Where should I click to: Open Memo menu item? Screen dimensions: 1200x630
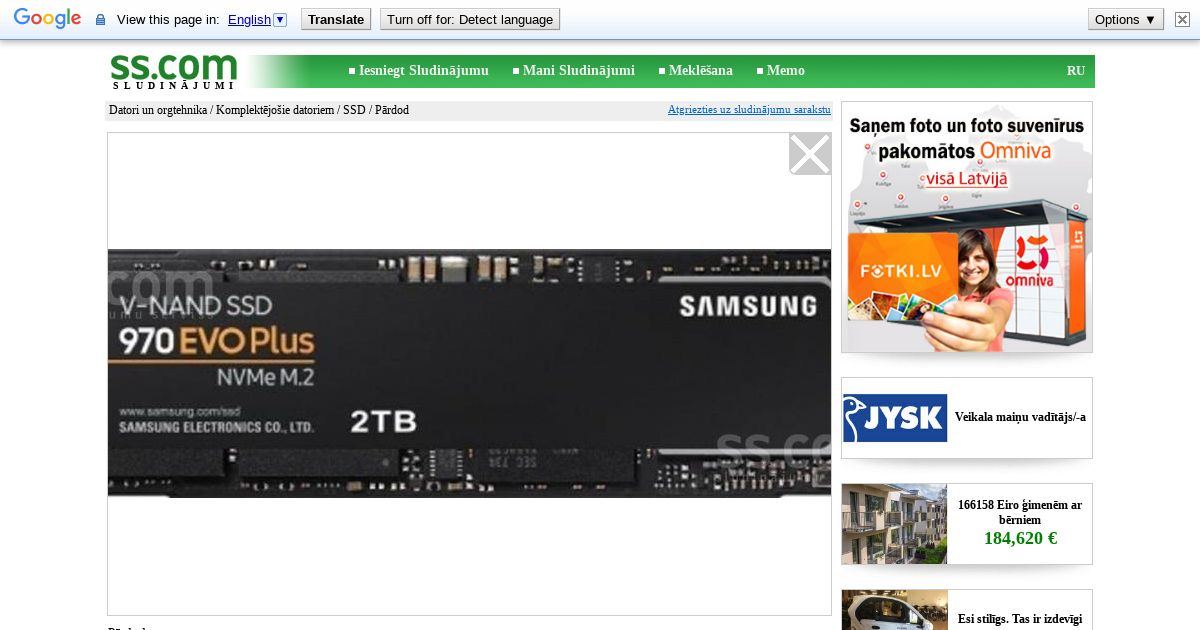(785, 70)
